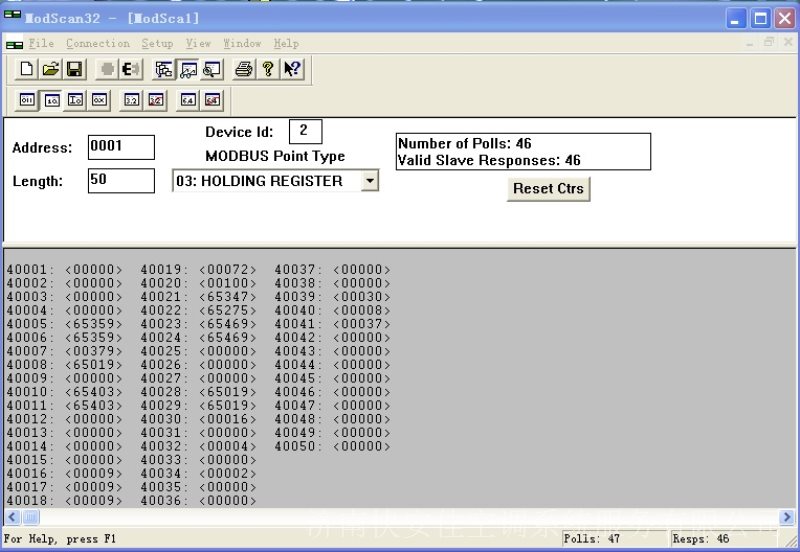Click the horizontal scrollbar right arrow
This screenshot has height=552, width=800.
[x=787, y=517]
